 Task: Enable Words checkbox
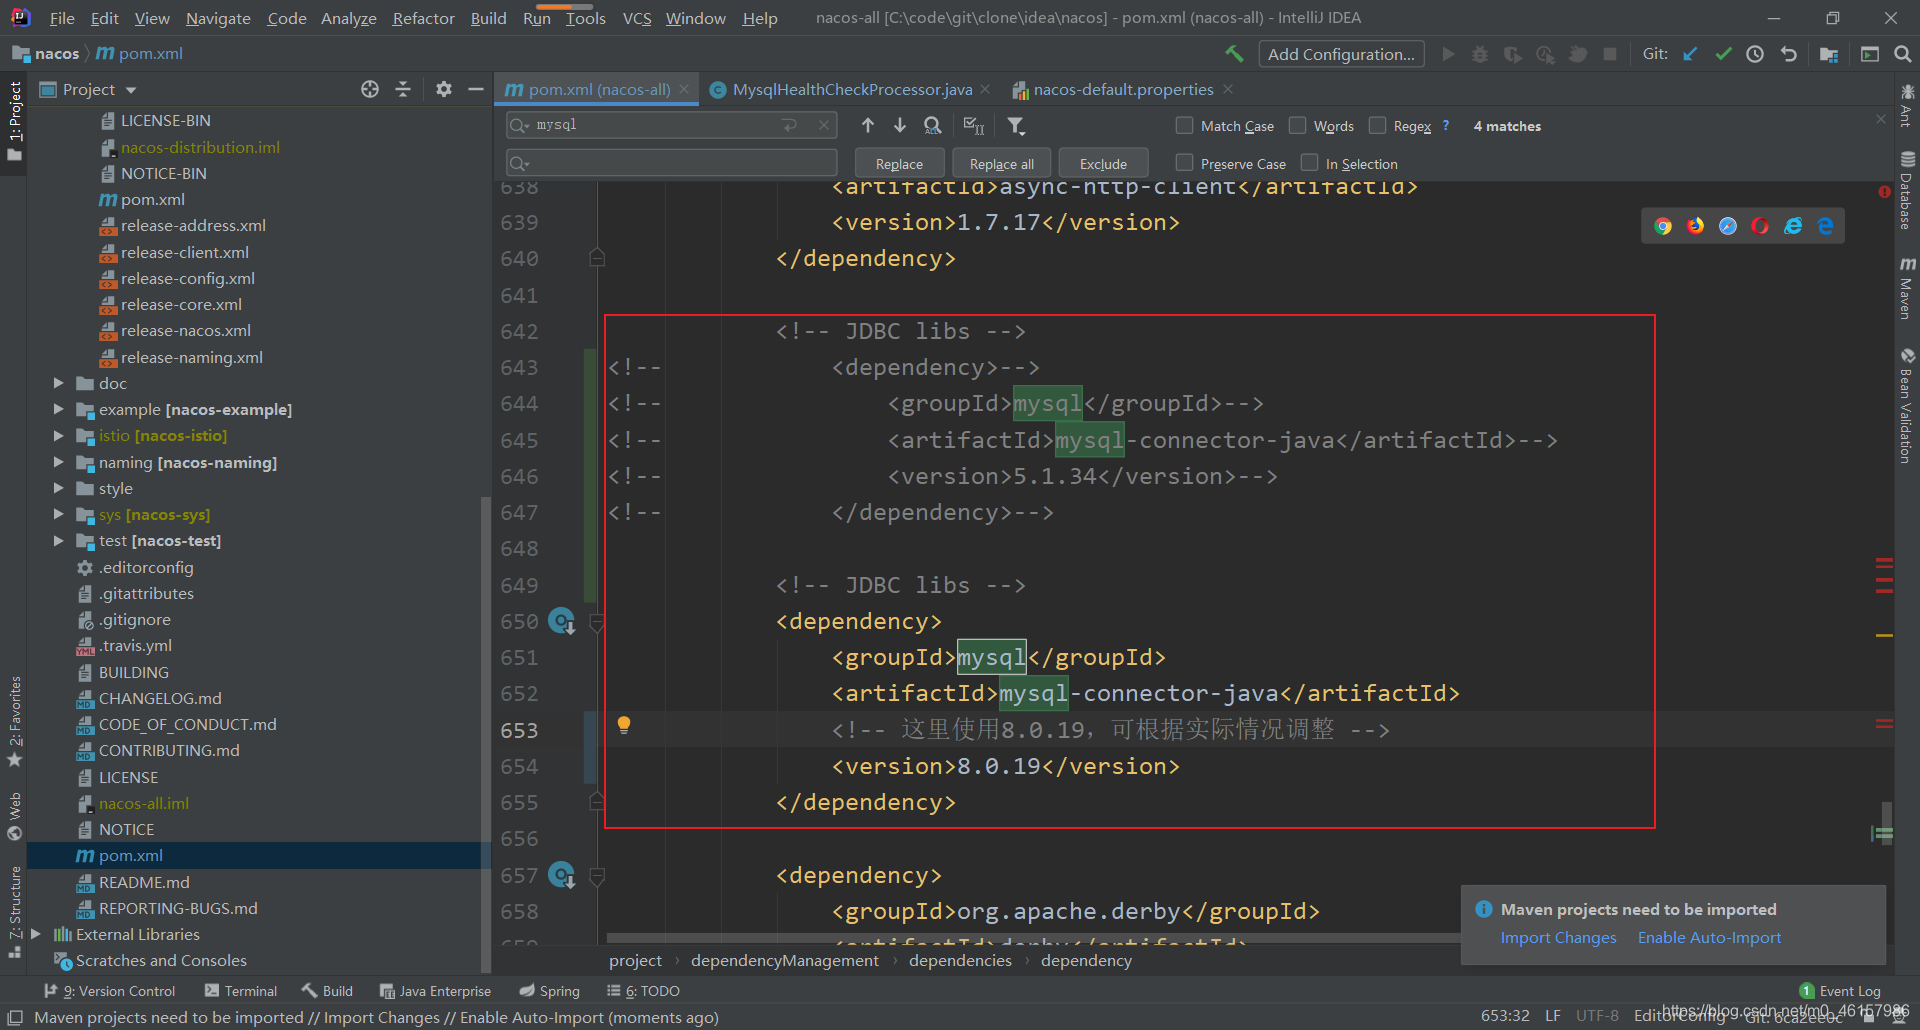[x=1297, y=125]
